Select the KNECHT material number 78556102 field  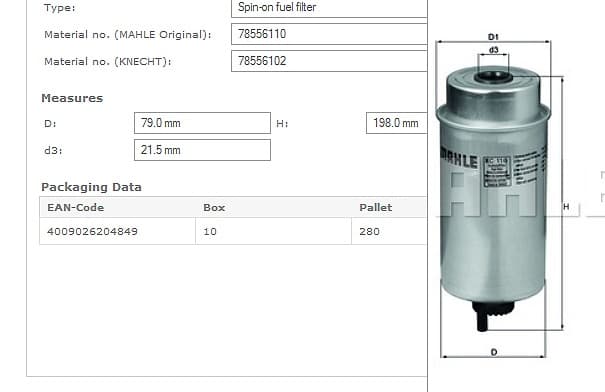tap(329, 61)
